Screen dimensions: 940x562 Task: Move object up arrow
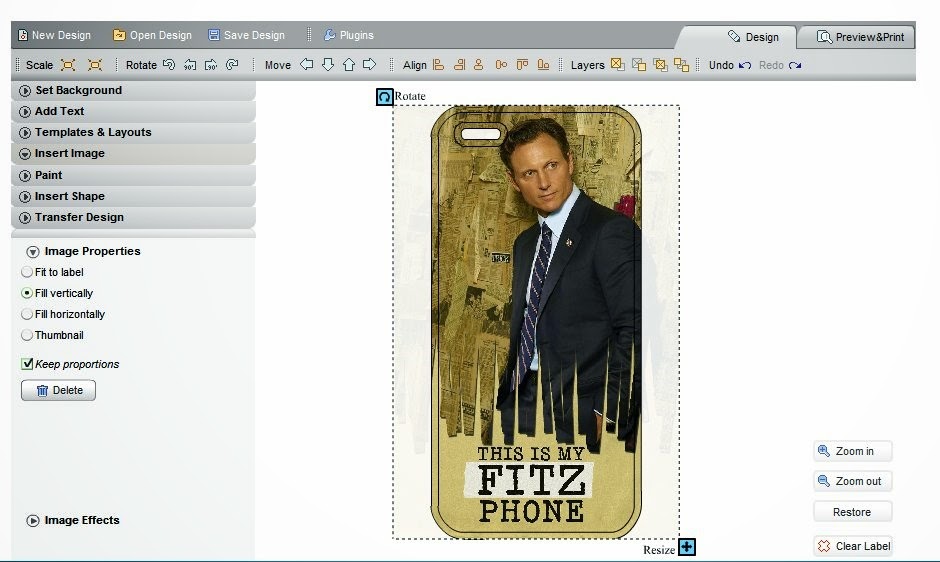click(349, 64)
